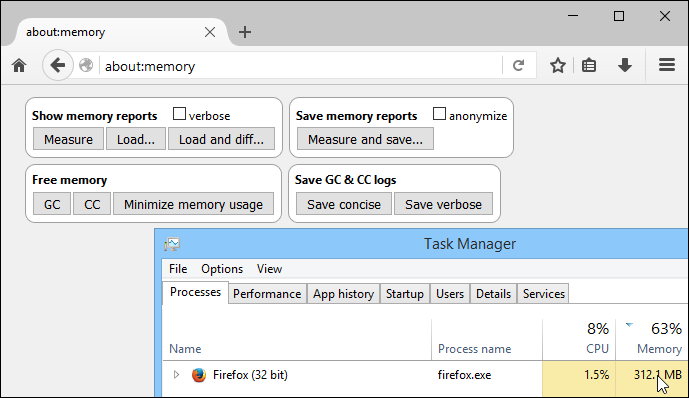The image size is (689, 398).
Task: Click the firefox.exe process name cell
Action: click(464, 375)
